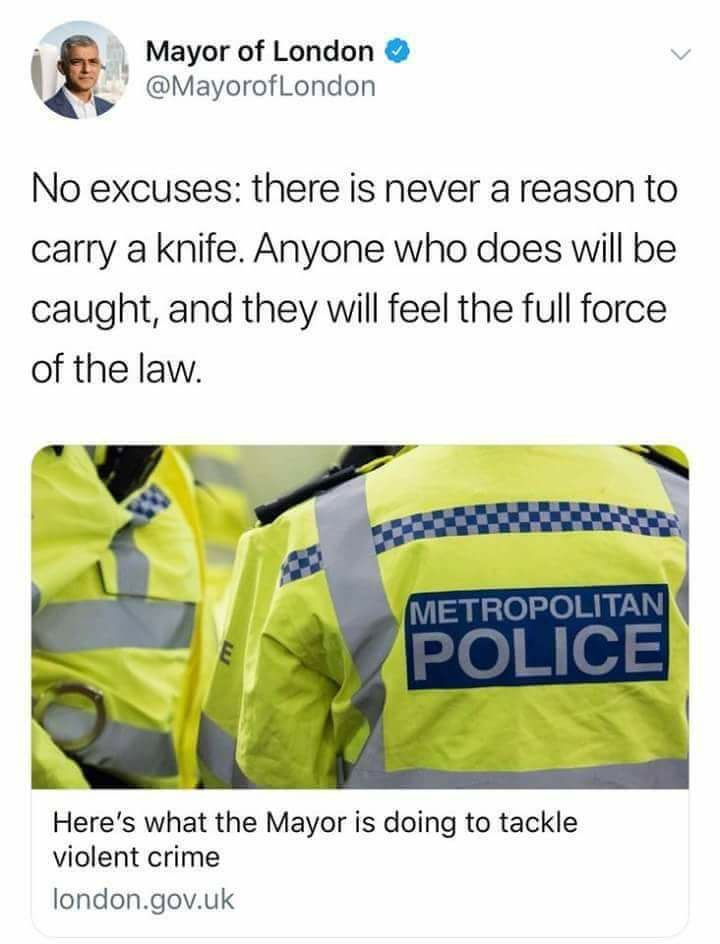Click the blue verified checkmark badge
The height and width of the screenshot is (944, 720).
[x=397, y=52]
